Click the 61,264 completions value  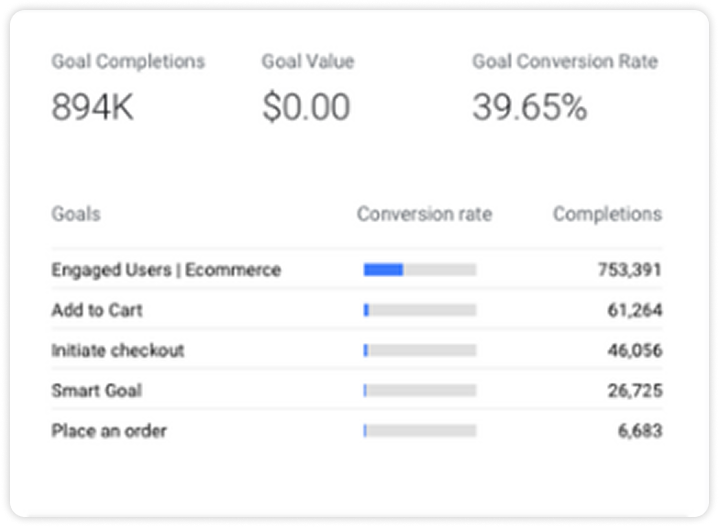point(634,310)
